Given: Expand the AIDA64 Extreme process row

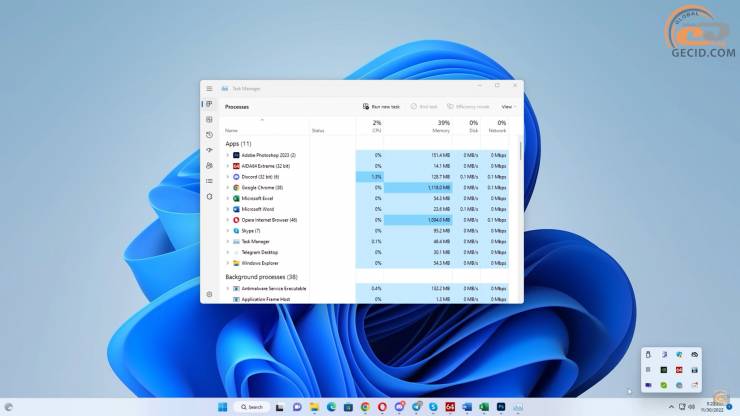Looking at the screenshot, I should click(227, 166).
